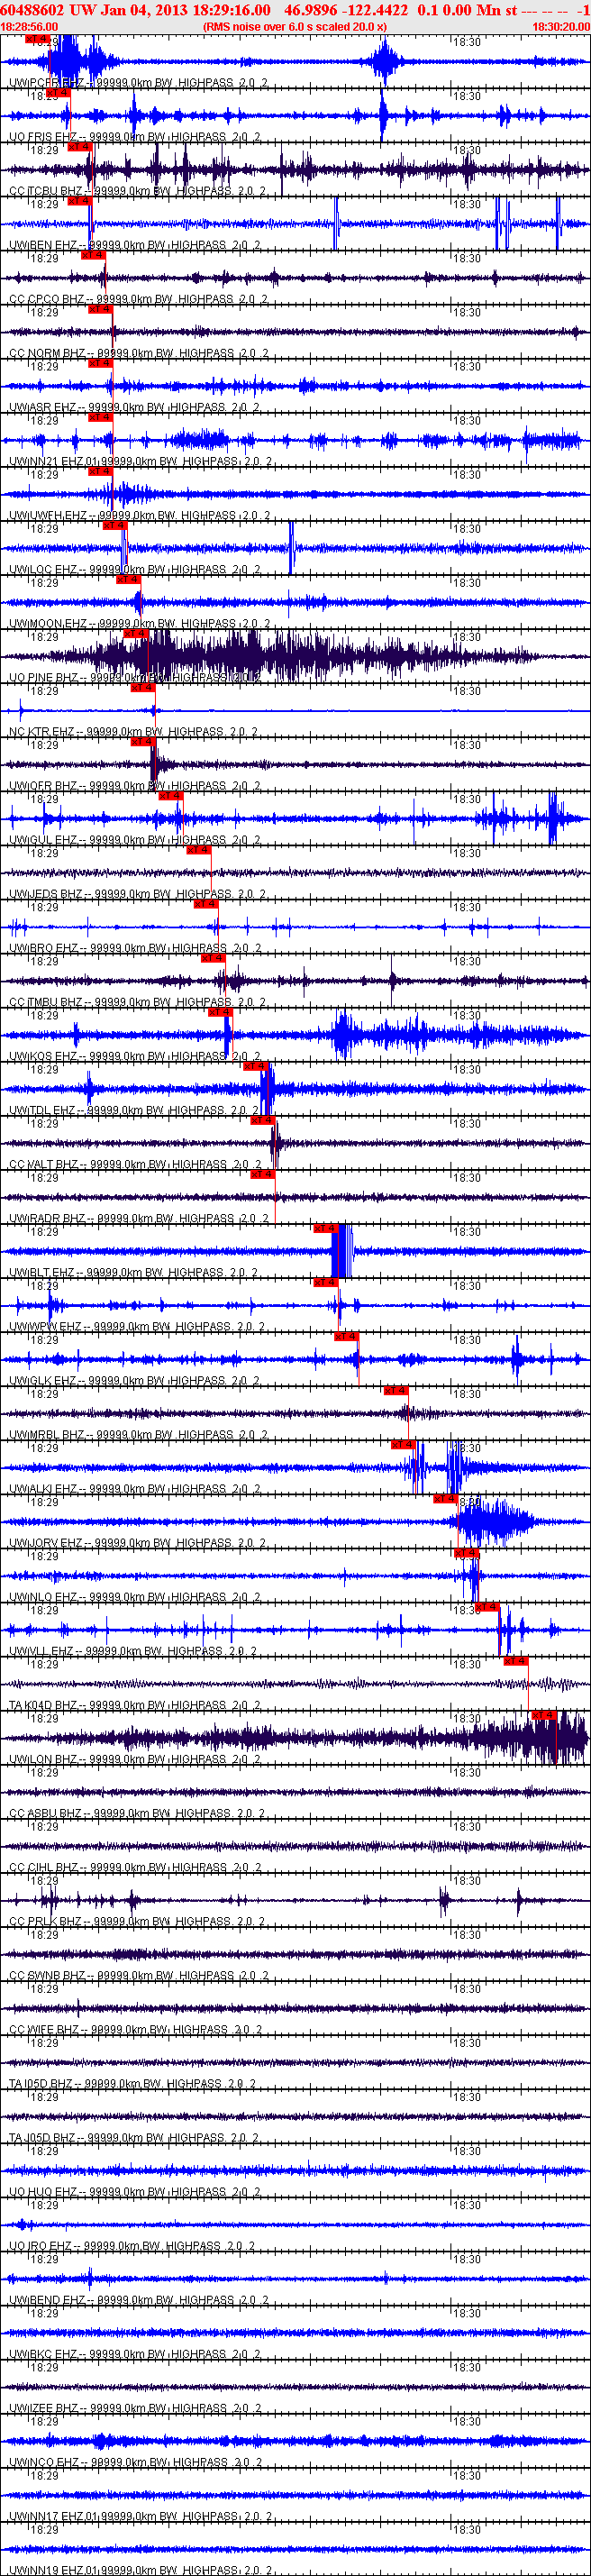Click the 18:30 tick label on the UW ALKI trace
Viewport: 591px width, 2576px height.
tap(467, 1448)
